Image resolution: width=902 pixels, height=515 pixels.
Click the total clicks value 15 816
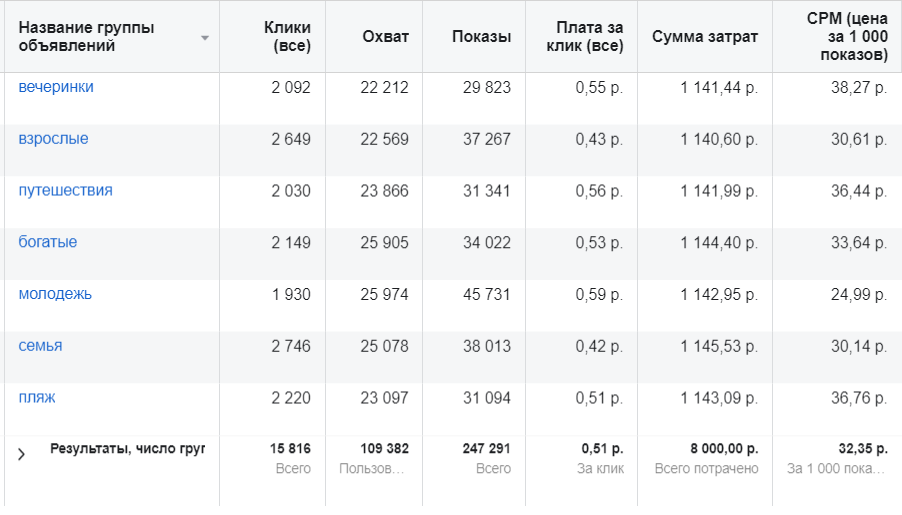click(290, 449)
